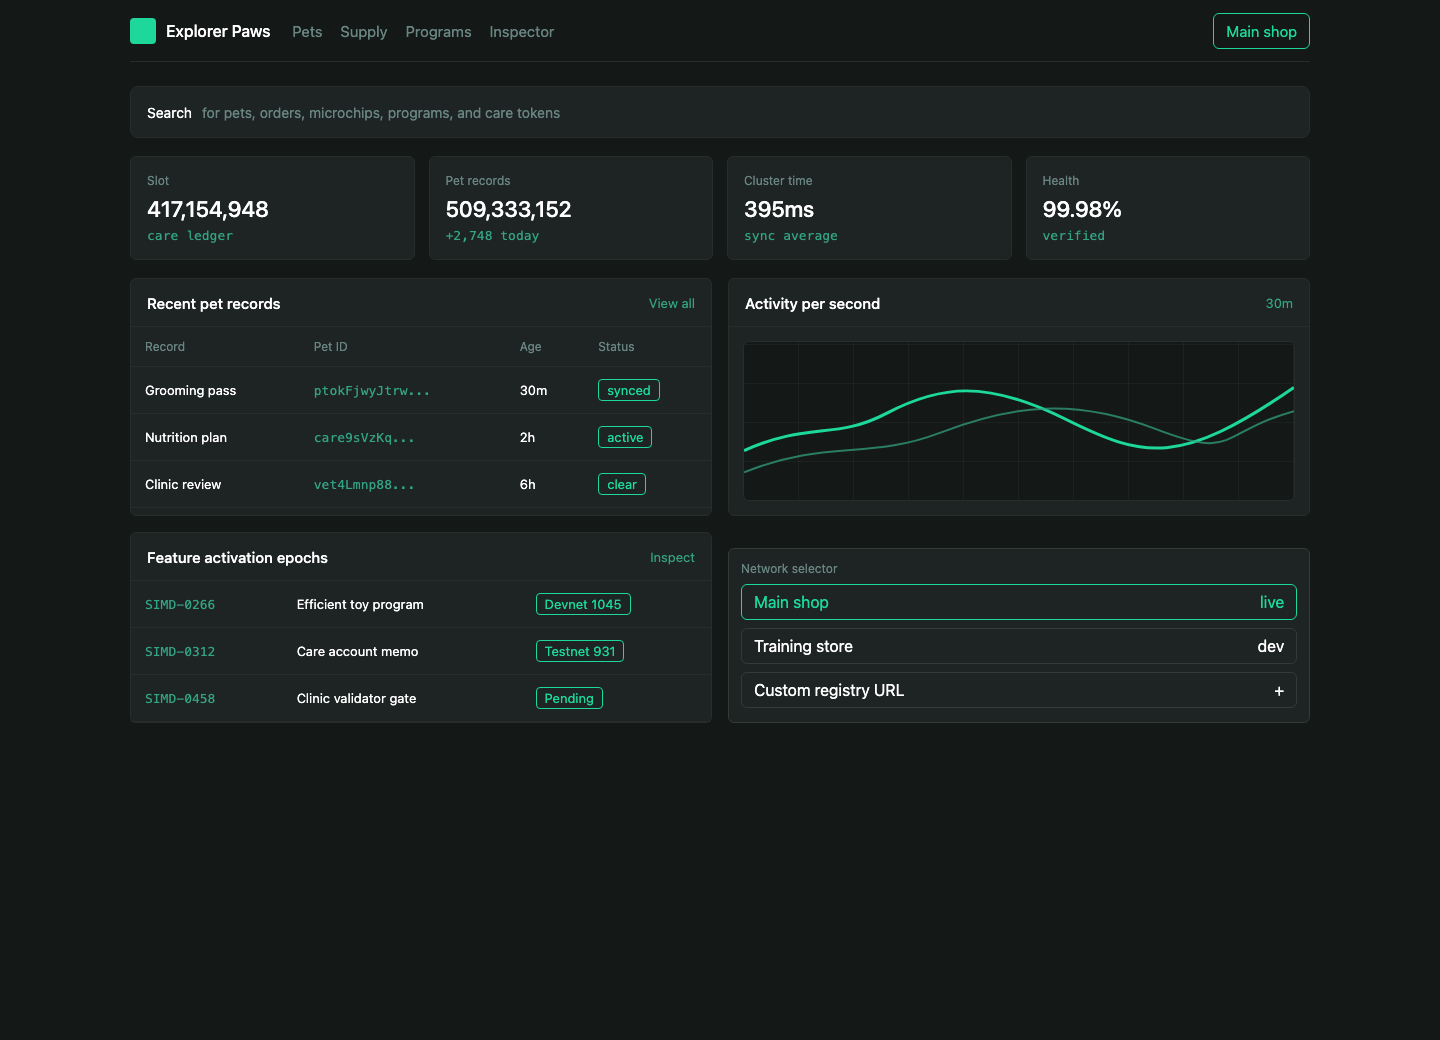Viewport: 1440px width, 1040px height.
Task: Click the plus icon beside Custom registry URL
Action: point(1279,691)
